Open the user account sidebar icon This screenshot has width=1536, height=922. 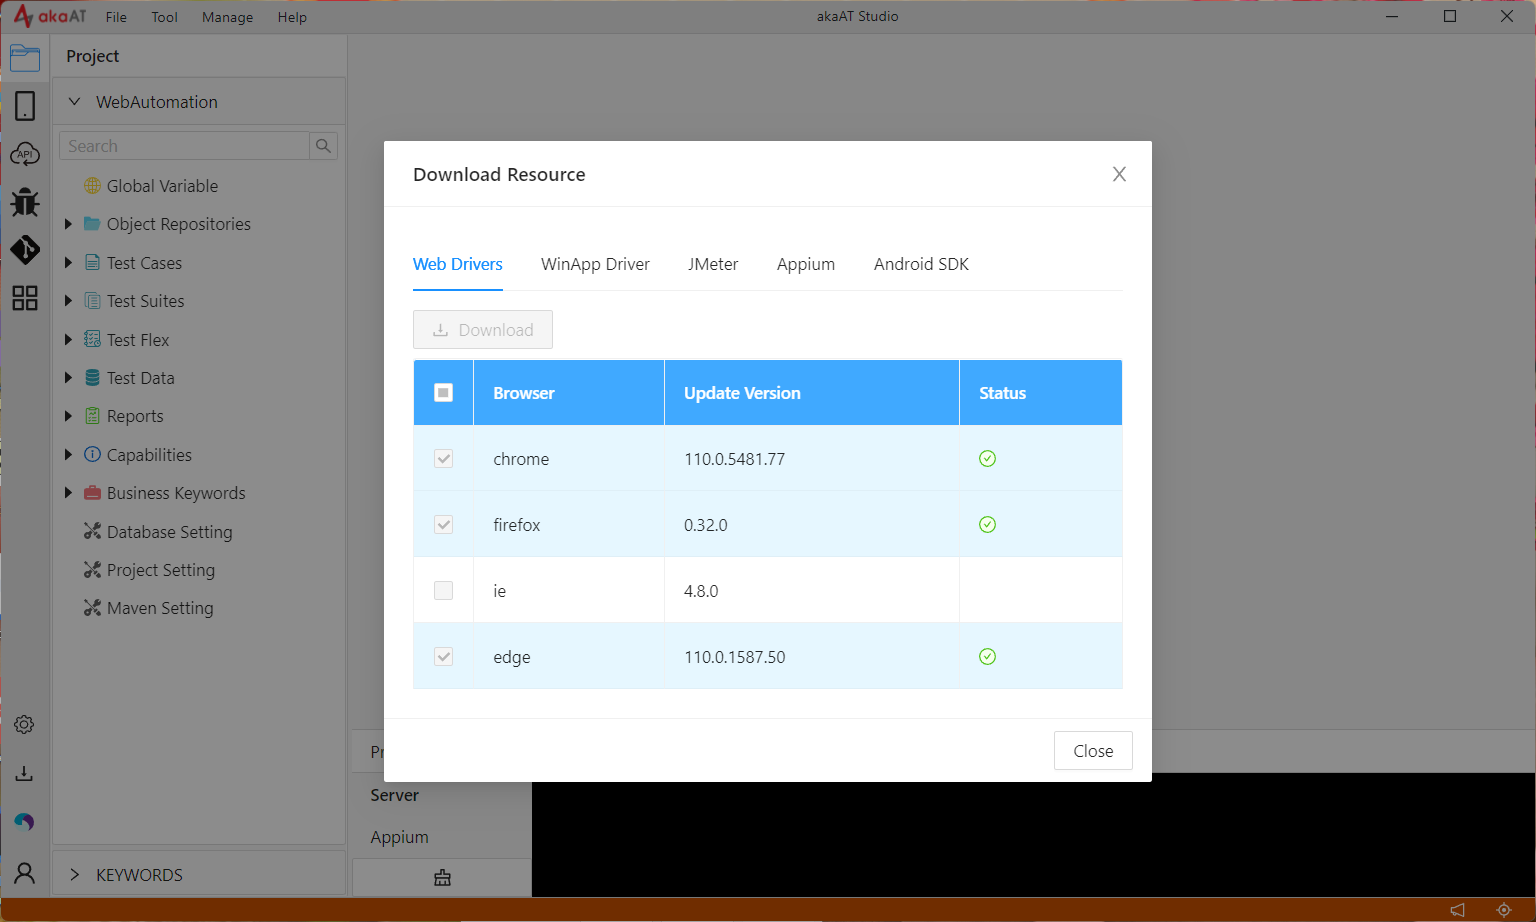(24, 873)
